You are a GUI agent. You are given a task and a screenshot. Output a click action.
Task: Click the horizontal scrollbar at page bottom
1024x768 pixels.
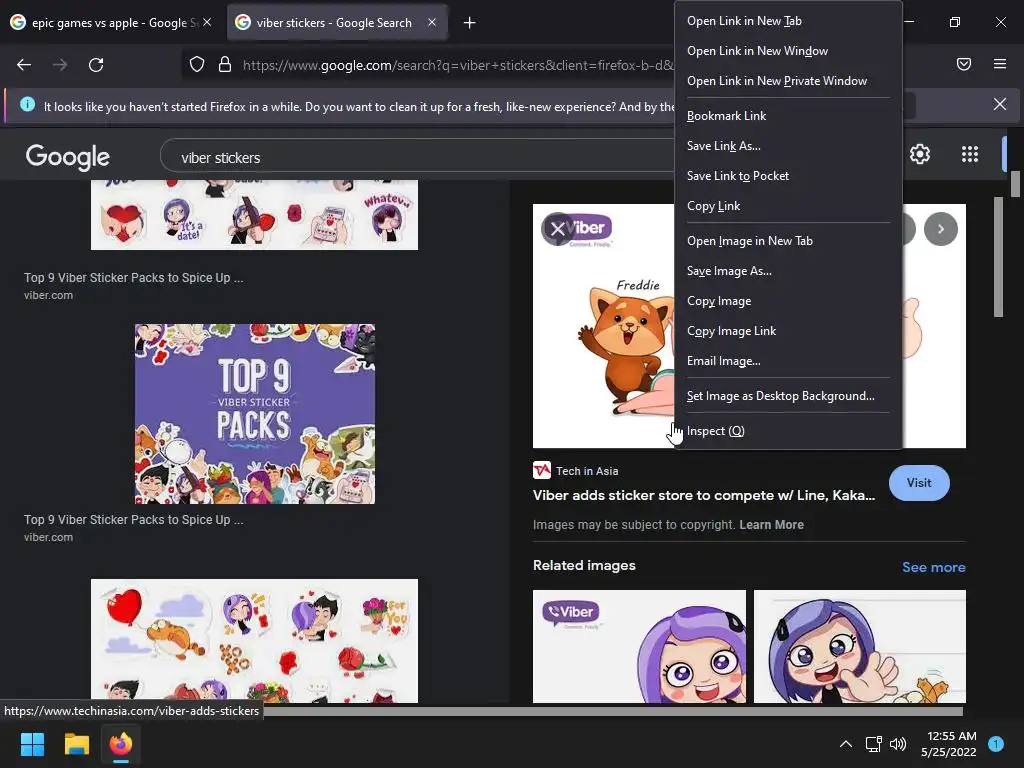point(613,711)
